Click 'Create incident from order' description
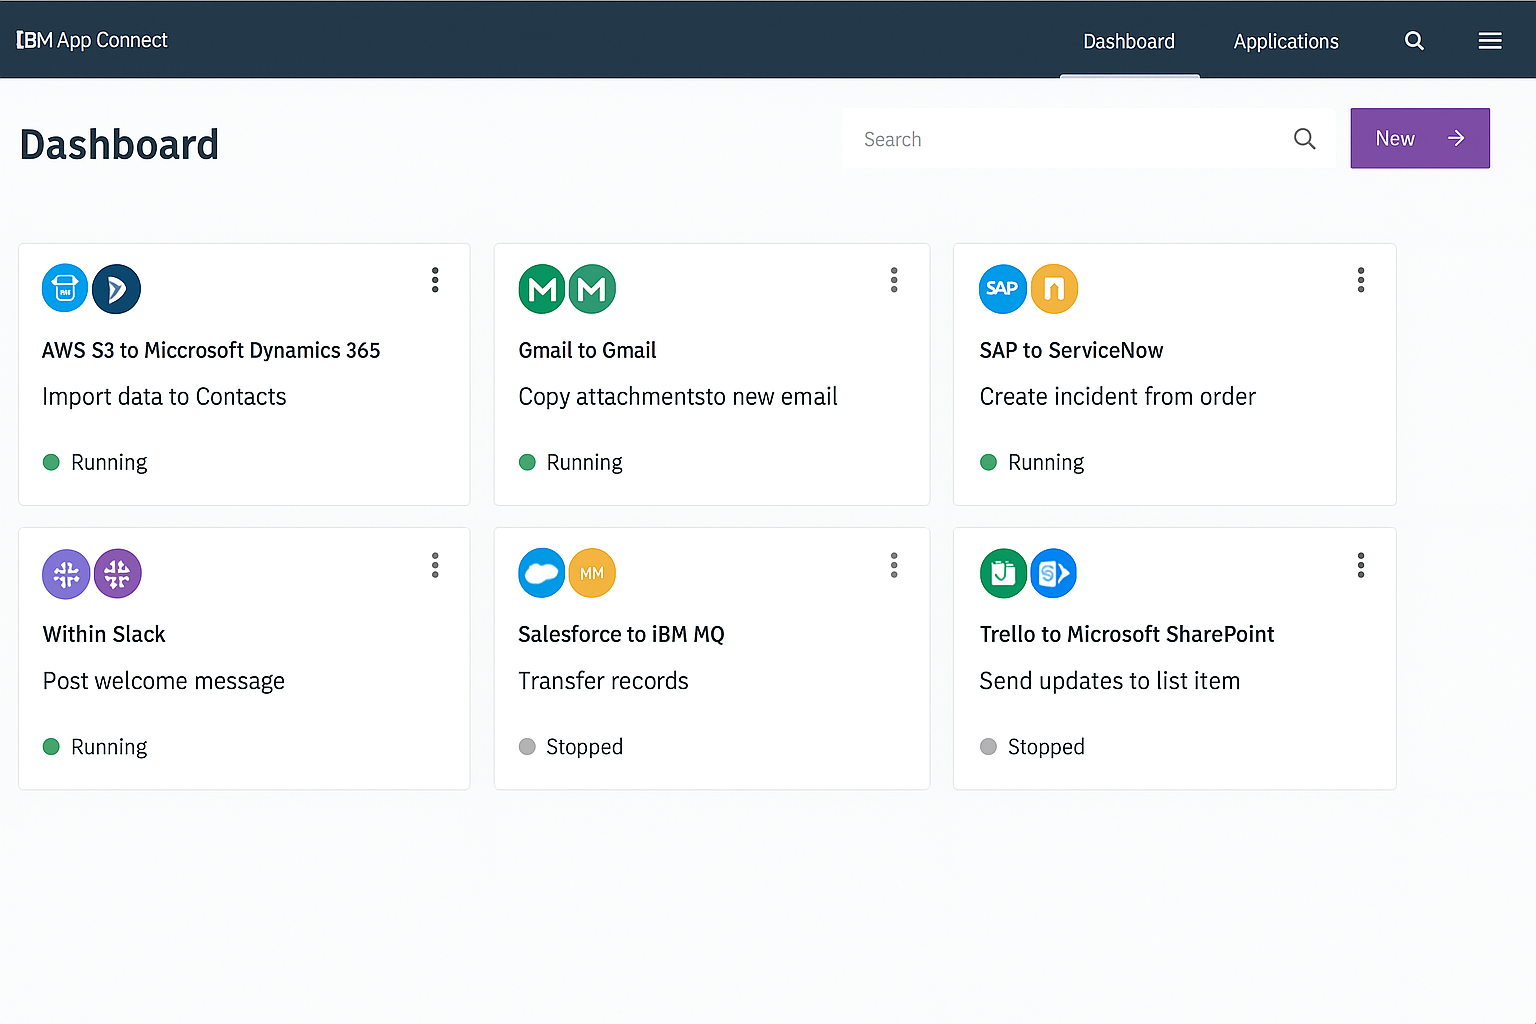 (1117, 397)
